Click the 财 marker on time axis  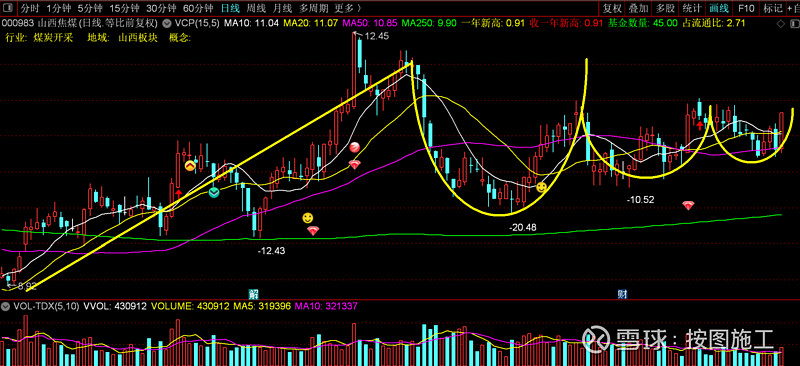pyautogui.click(x=622, y=294)
